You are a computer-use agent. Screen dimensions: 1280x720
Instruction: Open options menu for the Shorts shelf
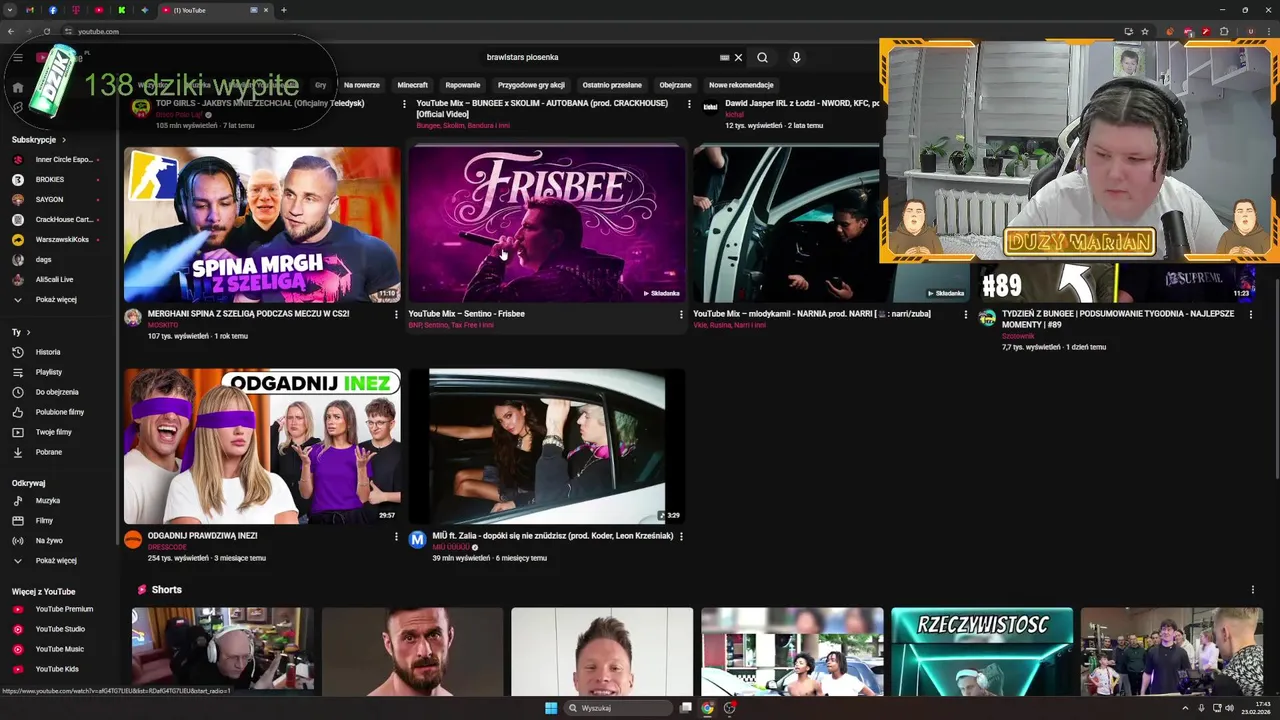[x=1252, y=590]
